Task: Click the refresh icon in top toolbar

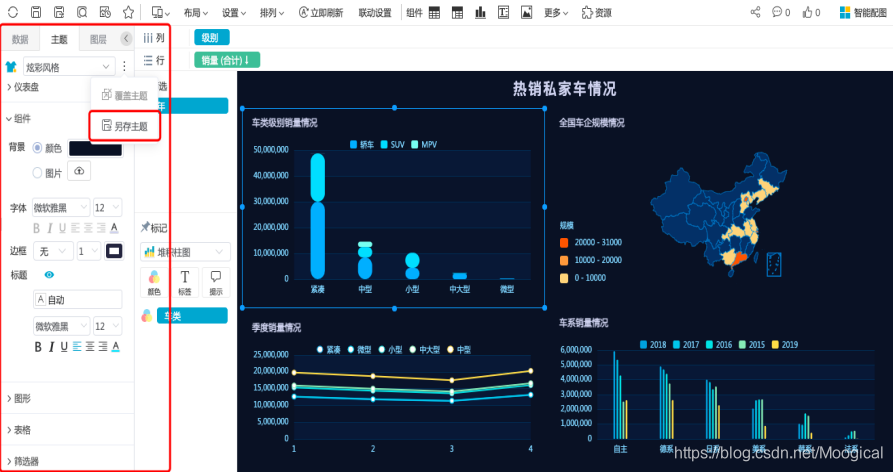Action: 13,12
